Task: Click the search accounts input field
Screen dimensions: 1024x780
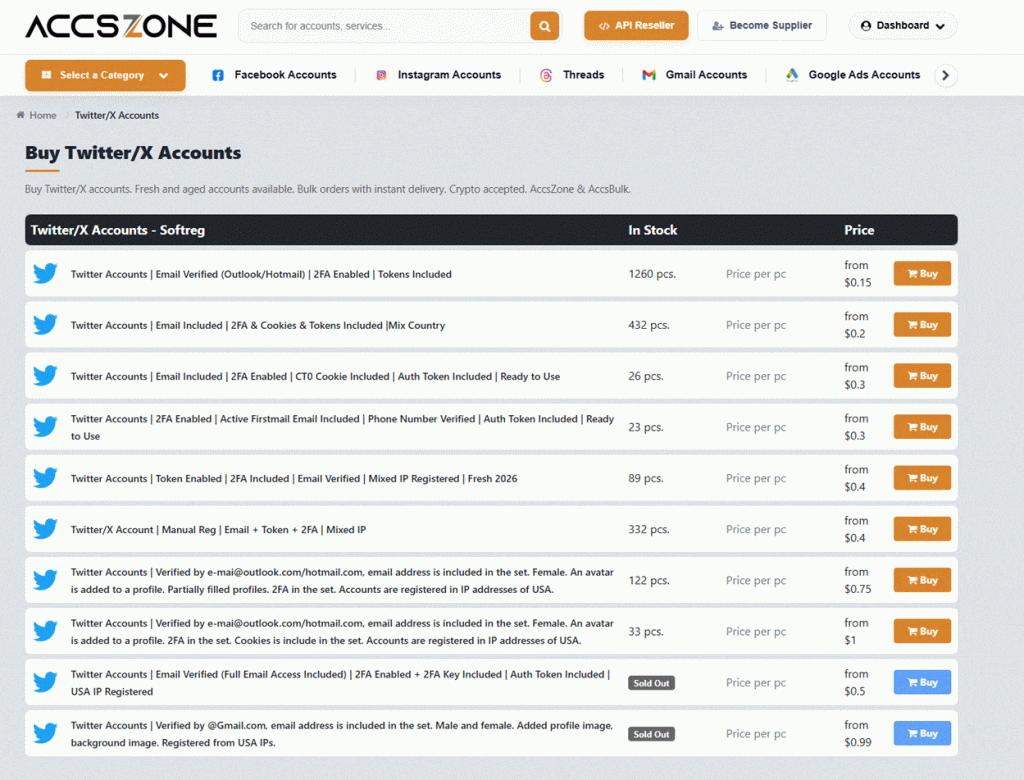Action: click(x=385, y=26)
